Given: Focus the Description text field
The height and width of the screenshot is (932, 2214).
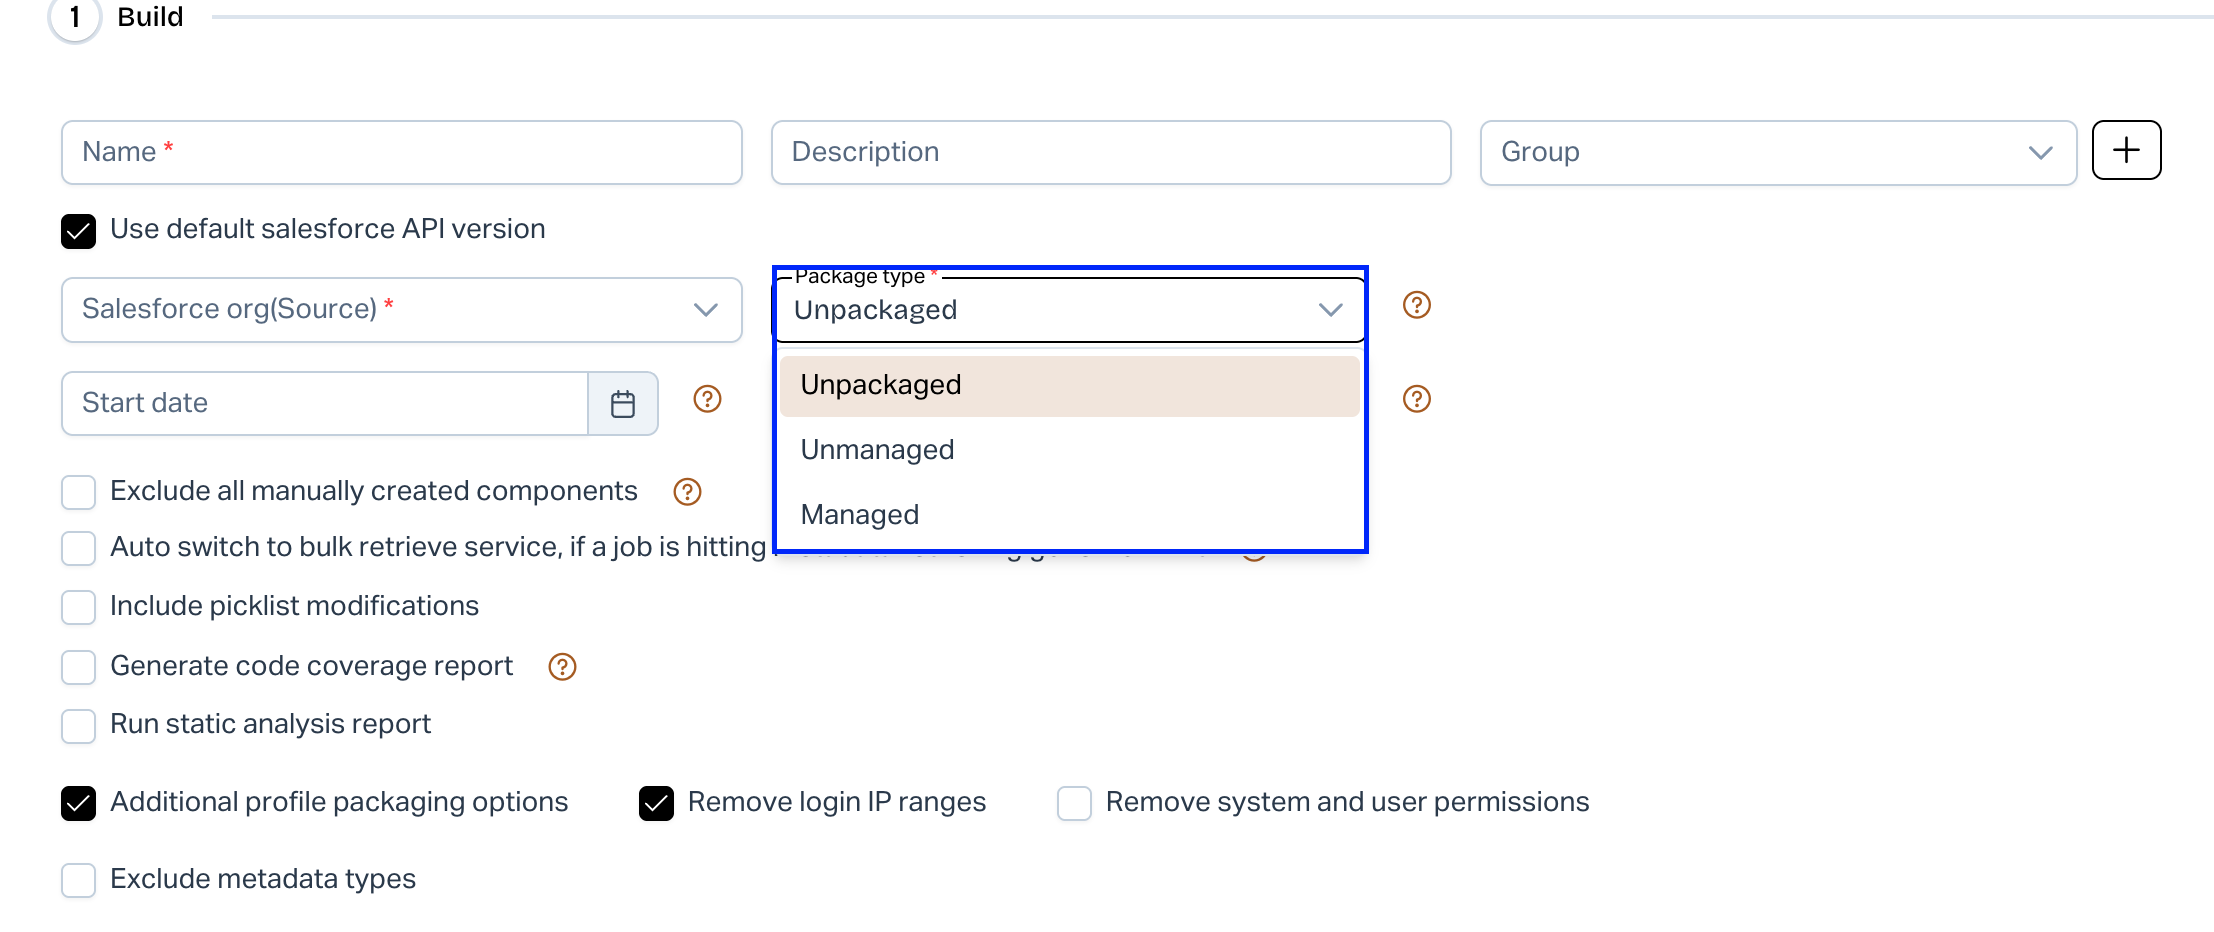Looking at the screenshot, I should [x=1110, y=152].
